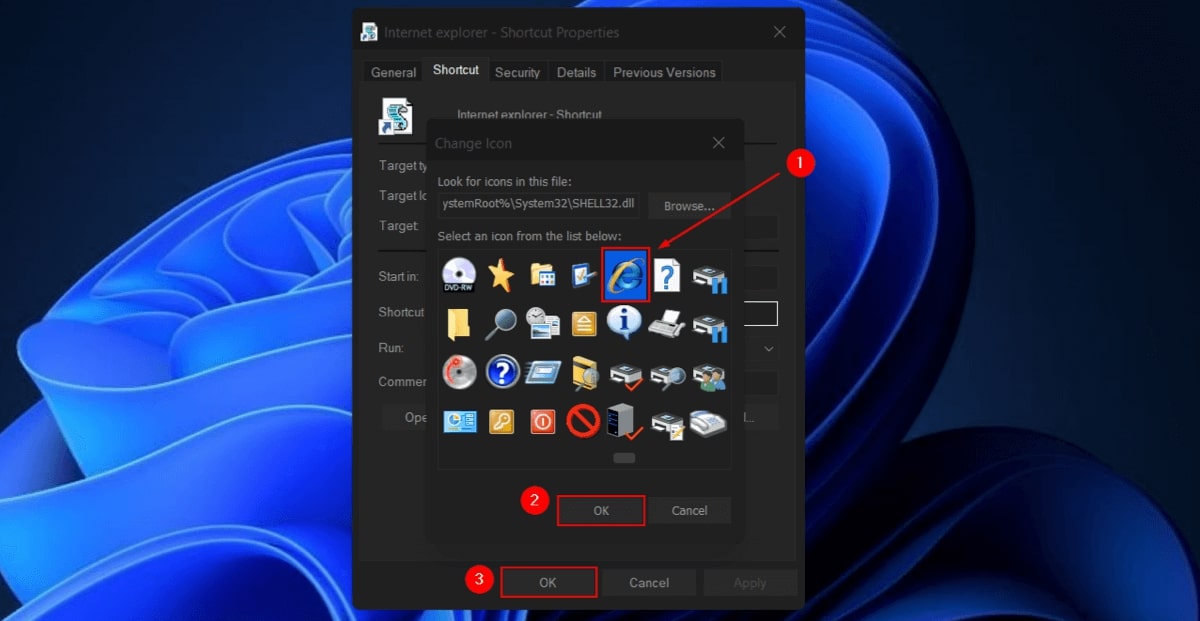Choose the golden key icon
Screen dimensions: 1200x621
(502, 421)
